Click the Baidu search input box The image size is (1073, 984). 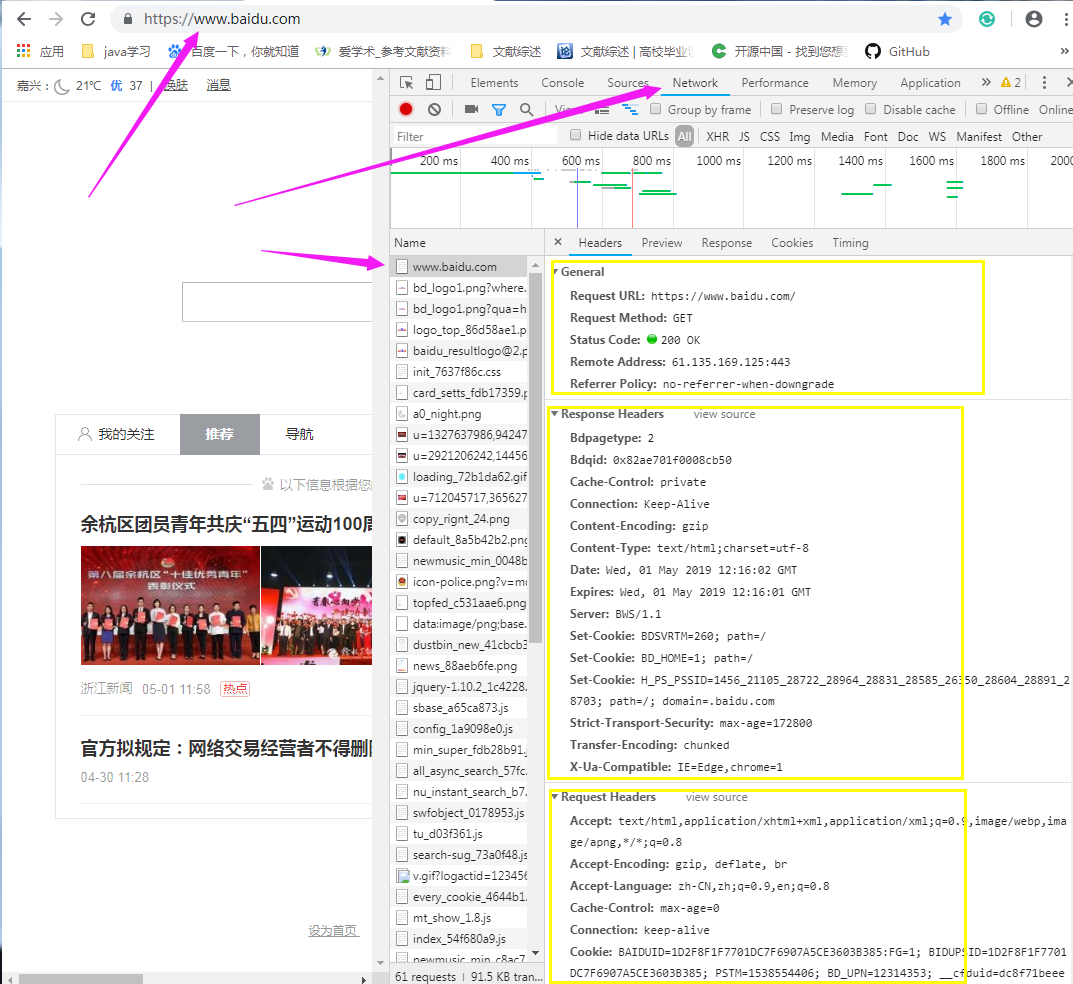click(x=277, y=302)
